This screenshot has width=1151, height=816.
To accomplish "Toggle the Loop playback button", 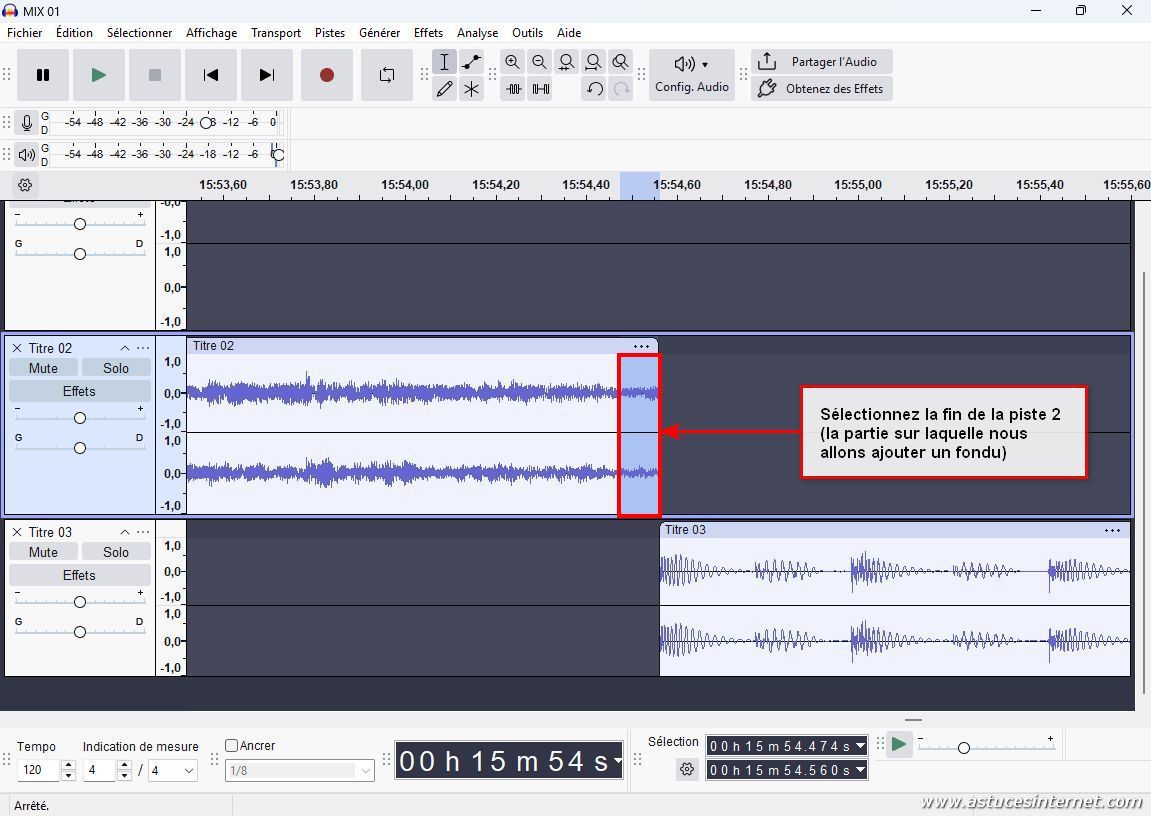I will [x=386, y=75].
